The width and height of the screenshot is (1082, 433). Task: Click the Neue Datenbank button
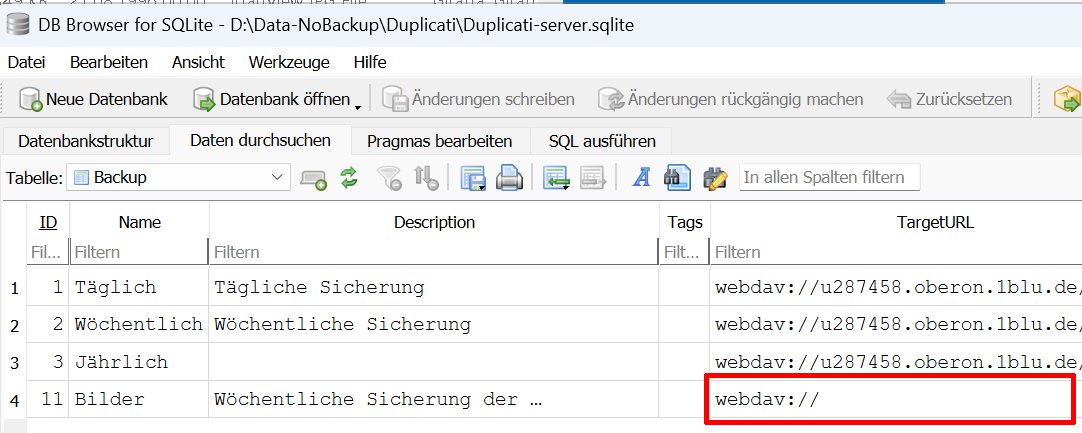pyautogui.click(x=93, y=99)
